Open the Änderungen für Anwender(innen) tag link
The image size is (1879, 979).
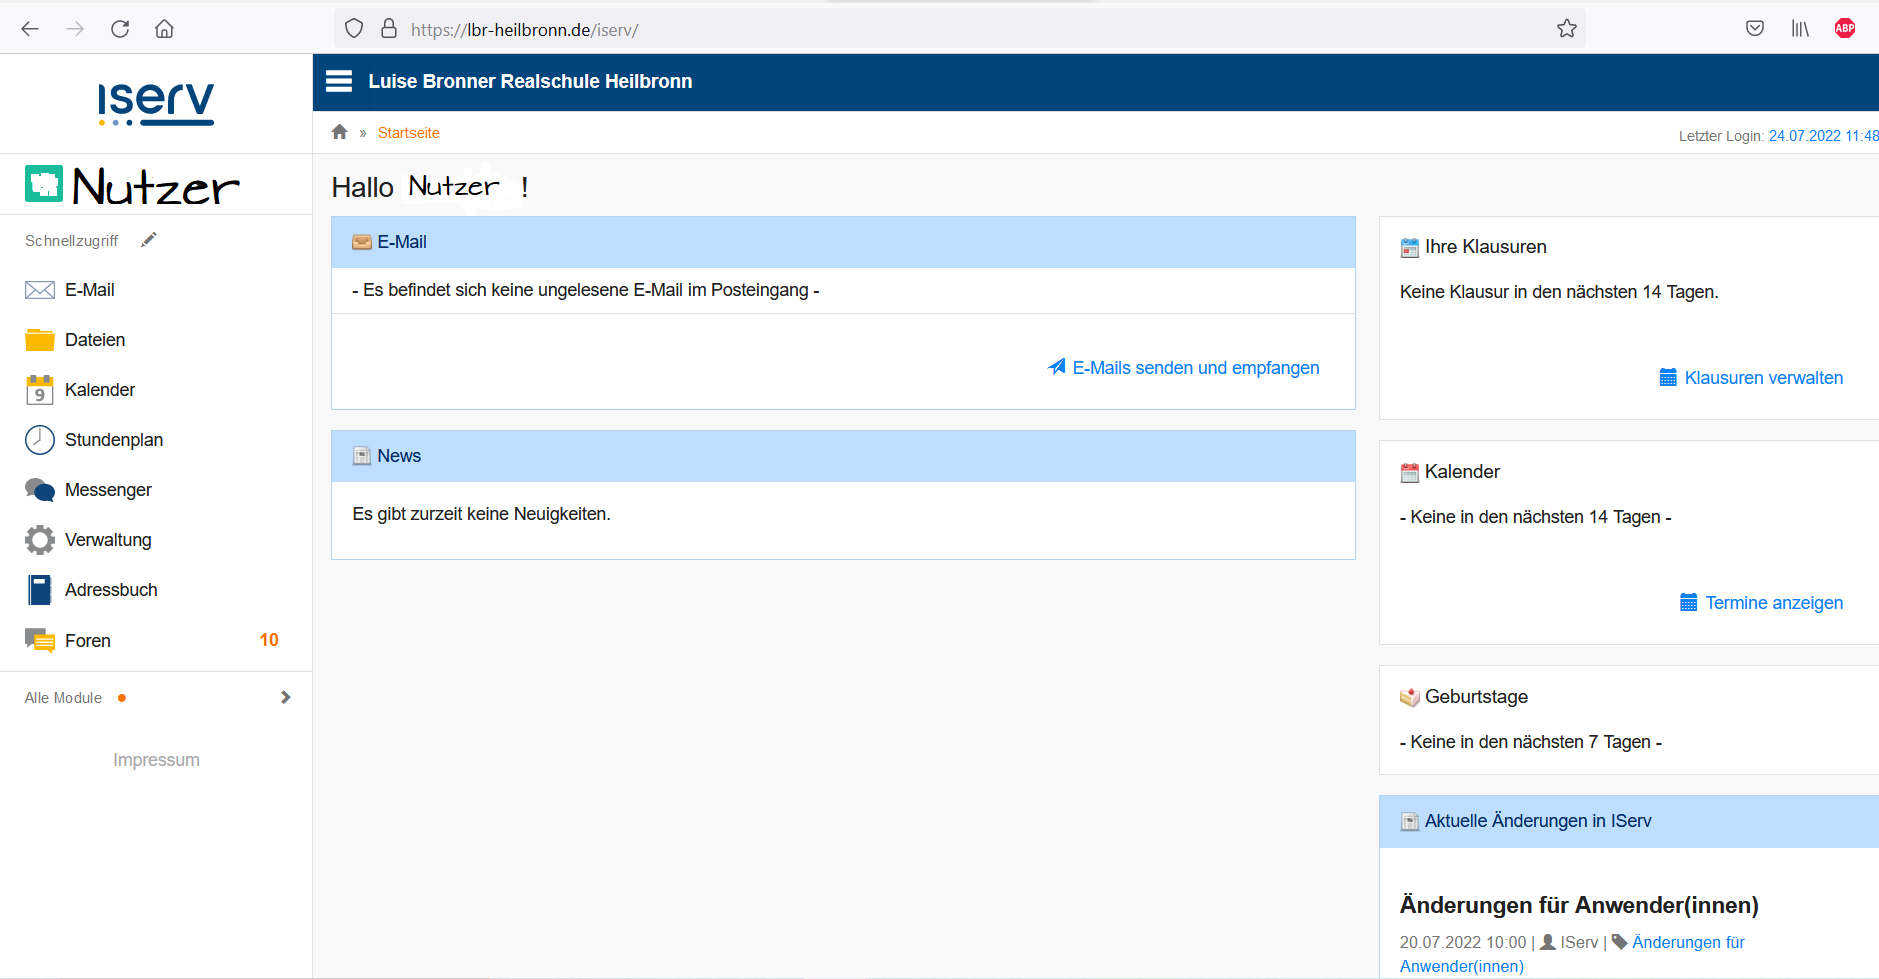pos(1687,942)
